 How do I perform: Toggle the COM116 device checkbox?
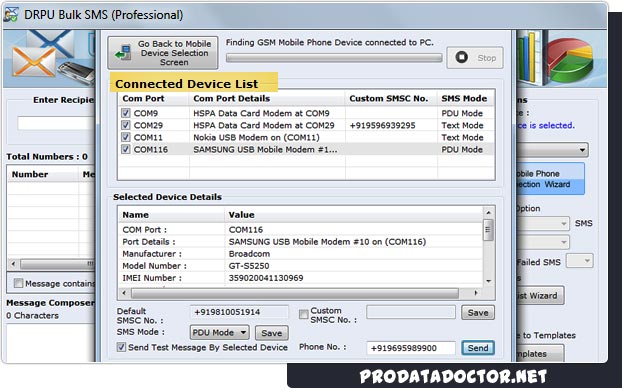point(126,150)
